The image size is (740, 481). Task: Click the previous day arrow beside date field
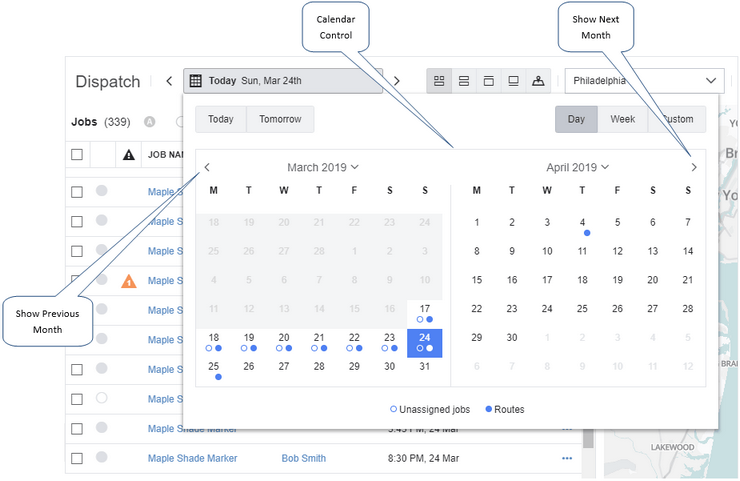pyautogui.click(x=169, y=81)
